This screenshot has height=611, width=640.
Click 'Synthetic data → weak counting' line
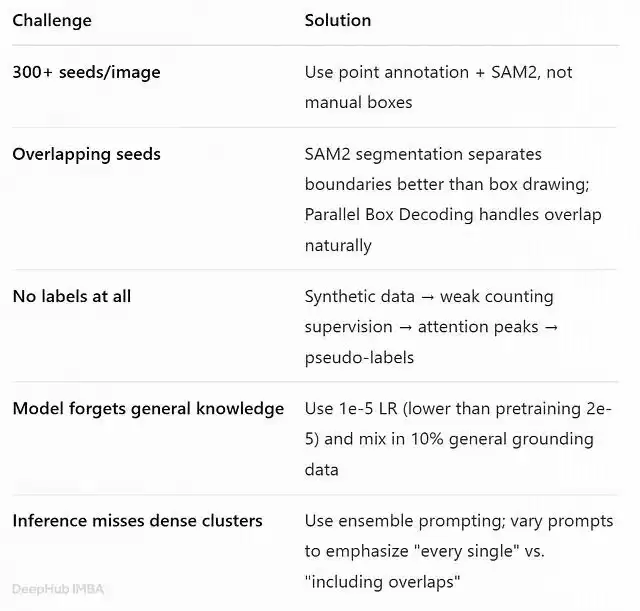pos(429,297)
